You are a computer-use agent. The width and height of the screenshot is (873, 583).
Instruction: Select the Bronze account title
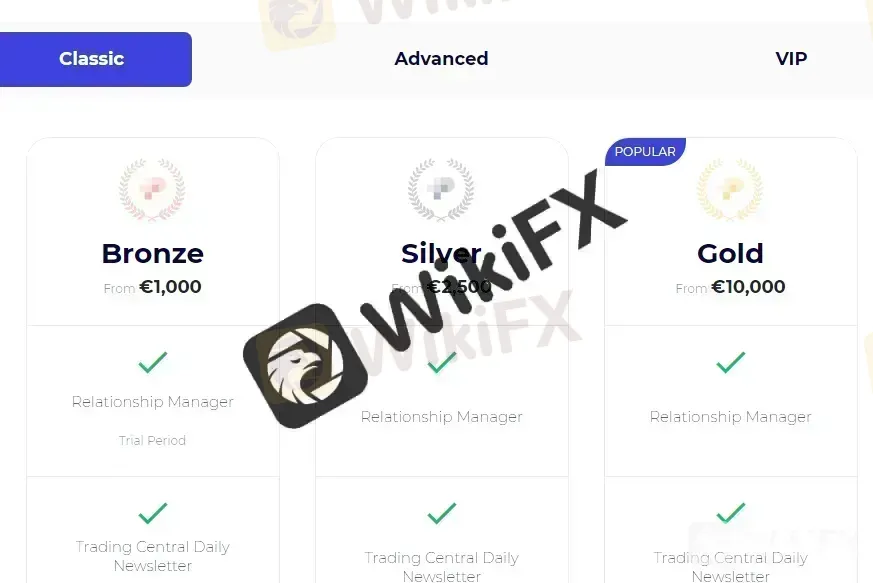pyautogui.click(x=153, y=254)
